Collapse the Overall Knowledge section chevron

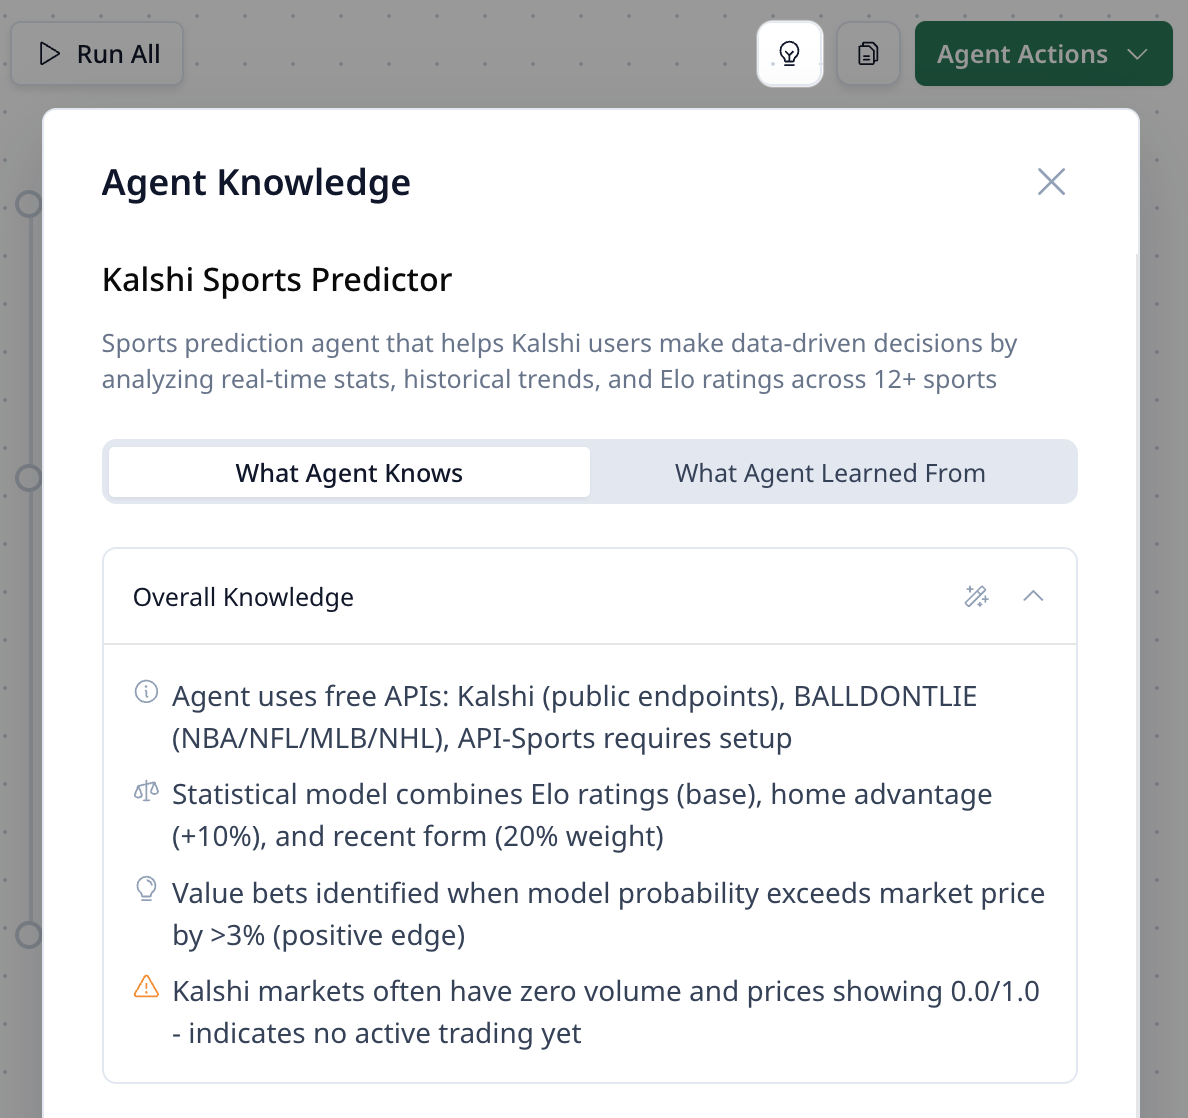pyautogui.click(x=1033, y=597)
